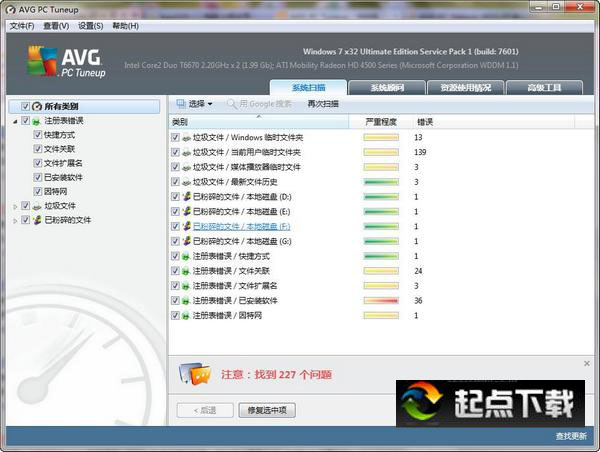The height and width of the screenshot is (452, 600).
Task: Click the error count 139
Action: point(420,152)
